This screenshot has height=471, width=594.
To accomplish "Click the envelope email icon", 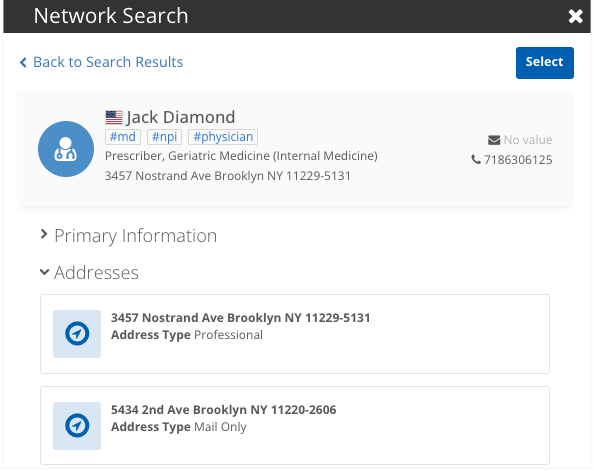I will (494, 140).
